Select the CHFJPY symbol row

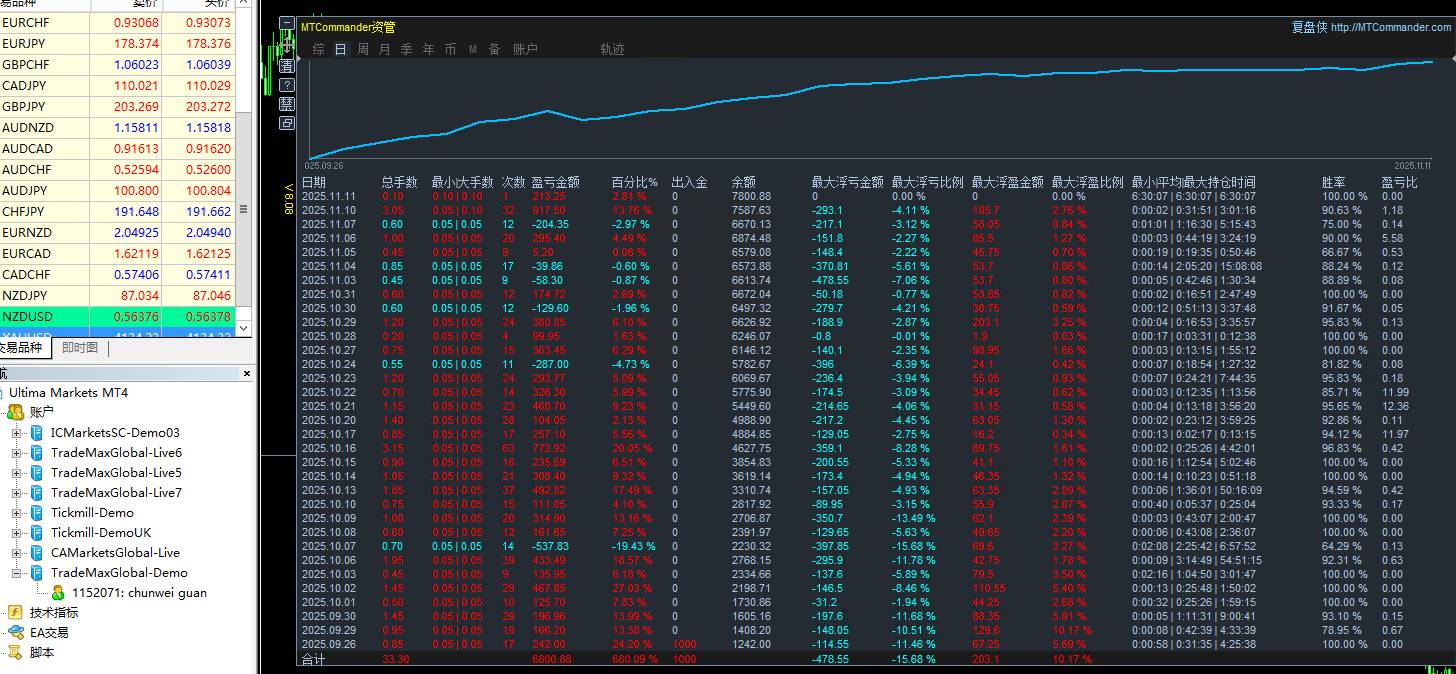[x=116, y=211]
